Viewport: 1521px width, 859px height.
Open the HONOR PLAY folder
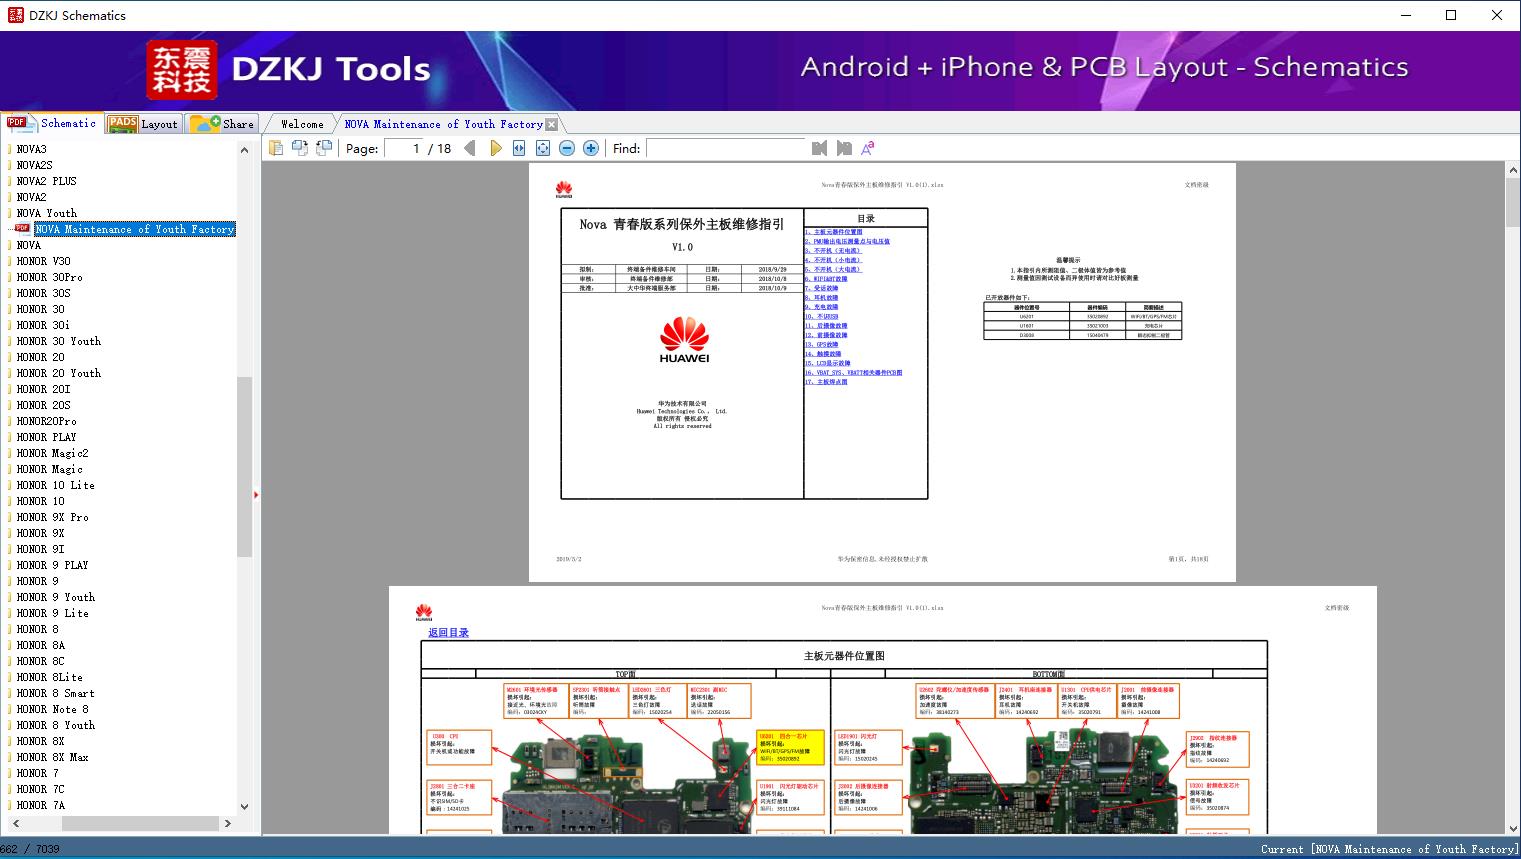pos(46,437)
